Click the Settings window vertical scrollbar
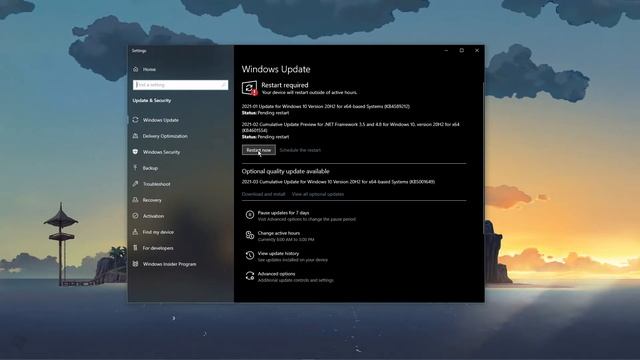 coord(483,157)
